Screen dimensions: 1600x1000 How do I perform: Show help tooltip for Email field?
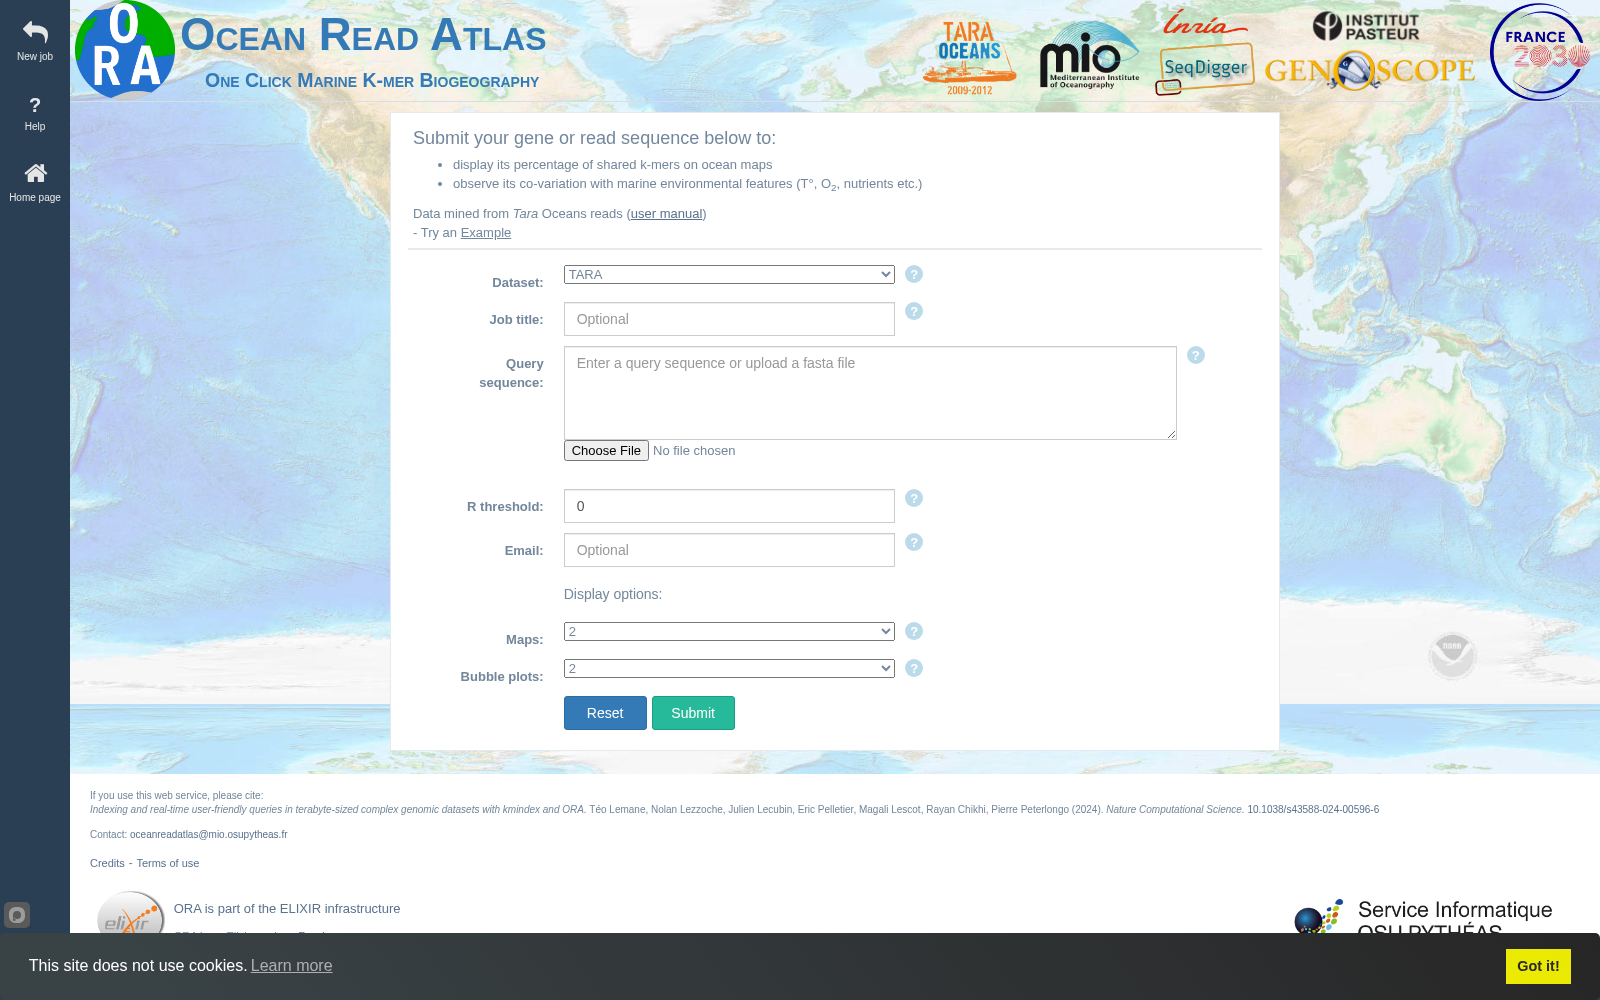(914, 542)
